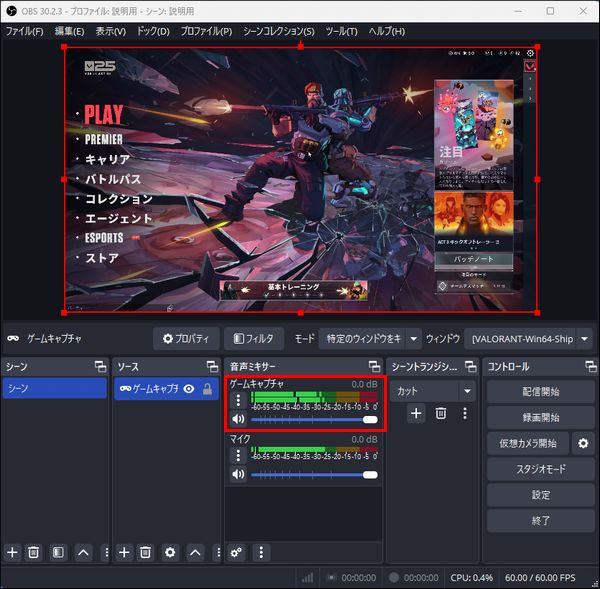The image size is (600, 589).
Task: Click the network signal status icon
Action: tap(307, 578)
